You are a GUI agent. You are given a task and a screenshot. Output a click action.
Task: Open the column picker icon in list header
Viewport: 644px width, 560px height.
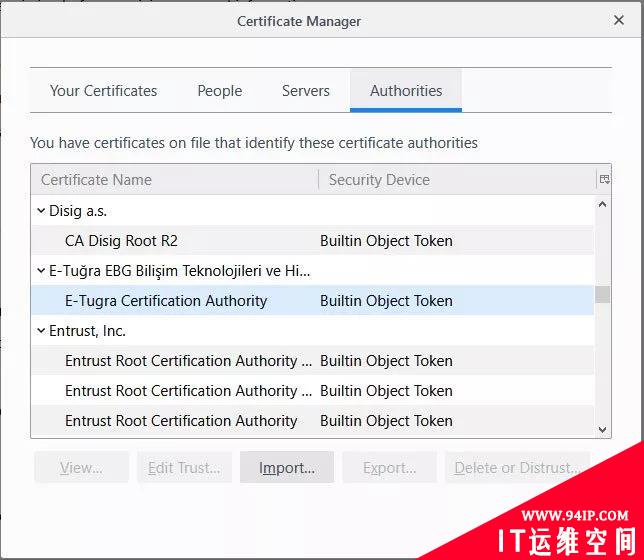point(604,179)
